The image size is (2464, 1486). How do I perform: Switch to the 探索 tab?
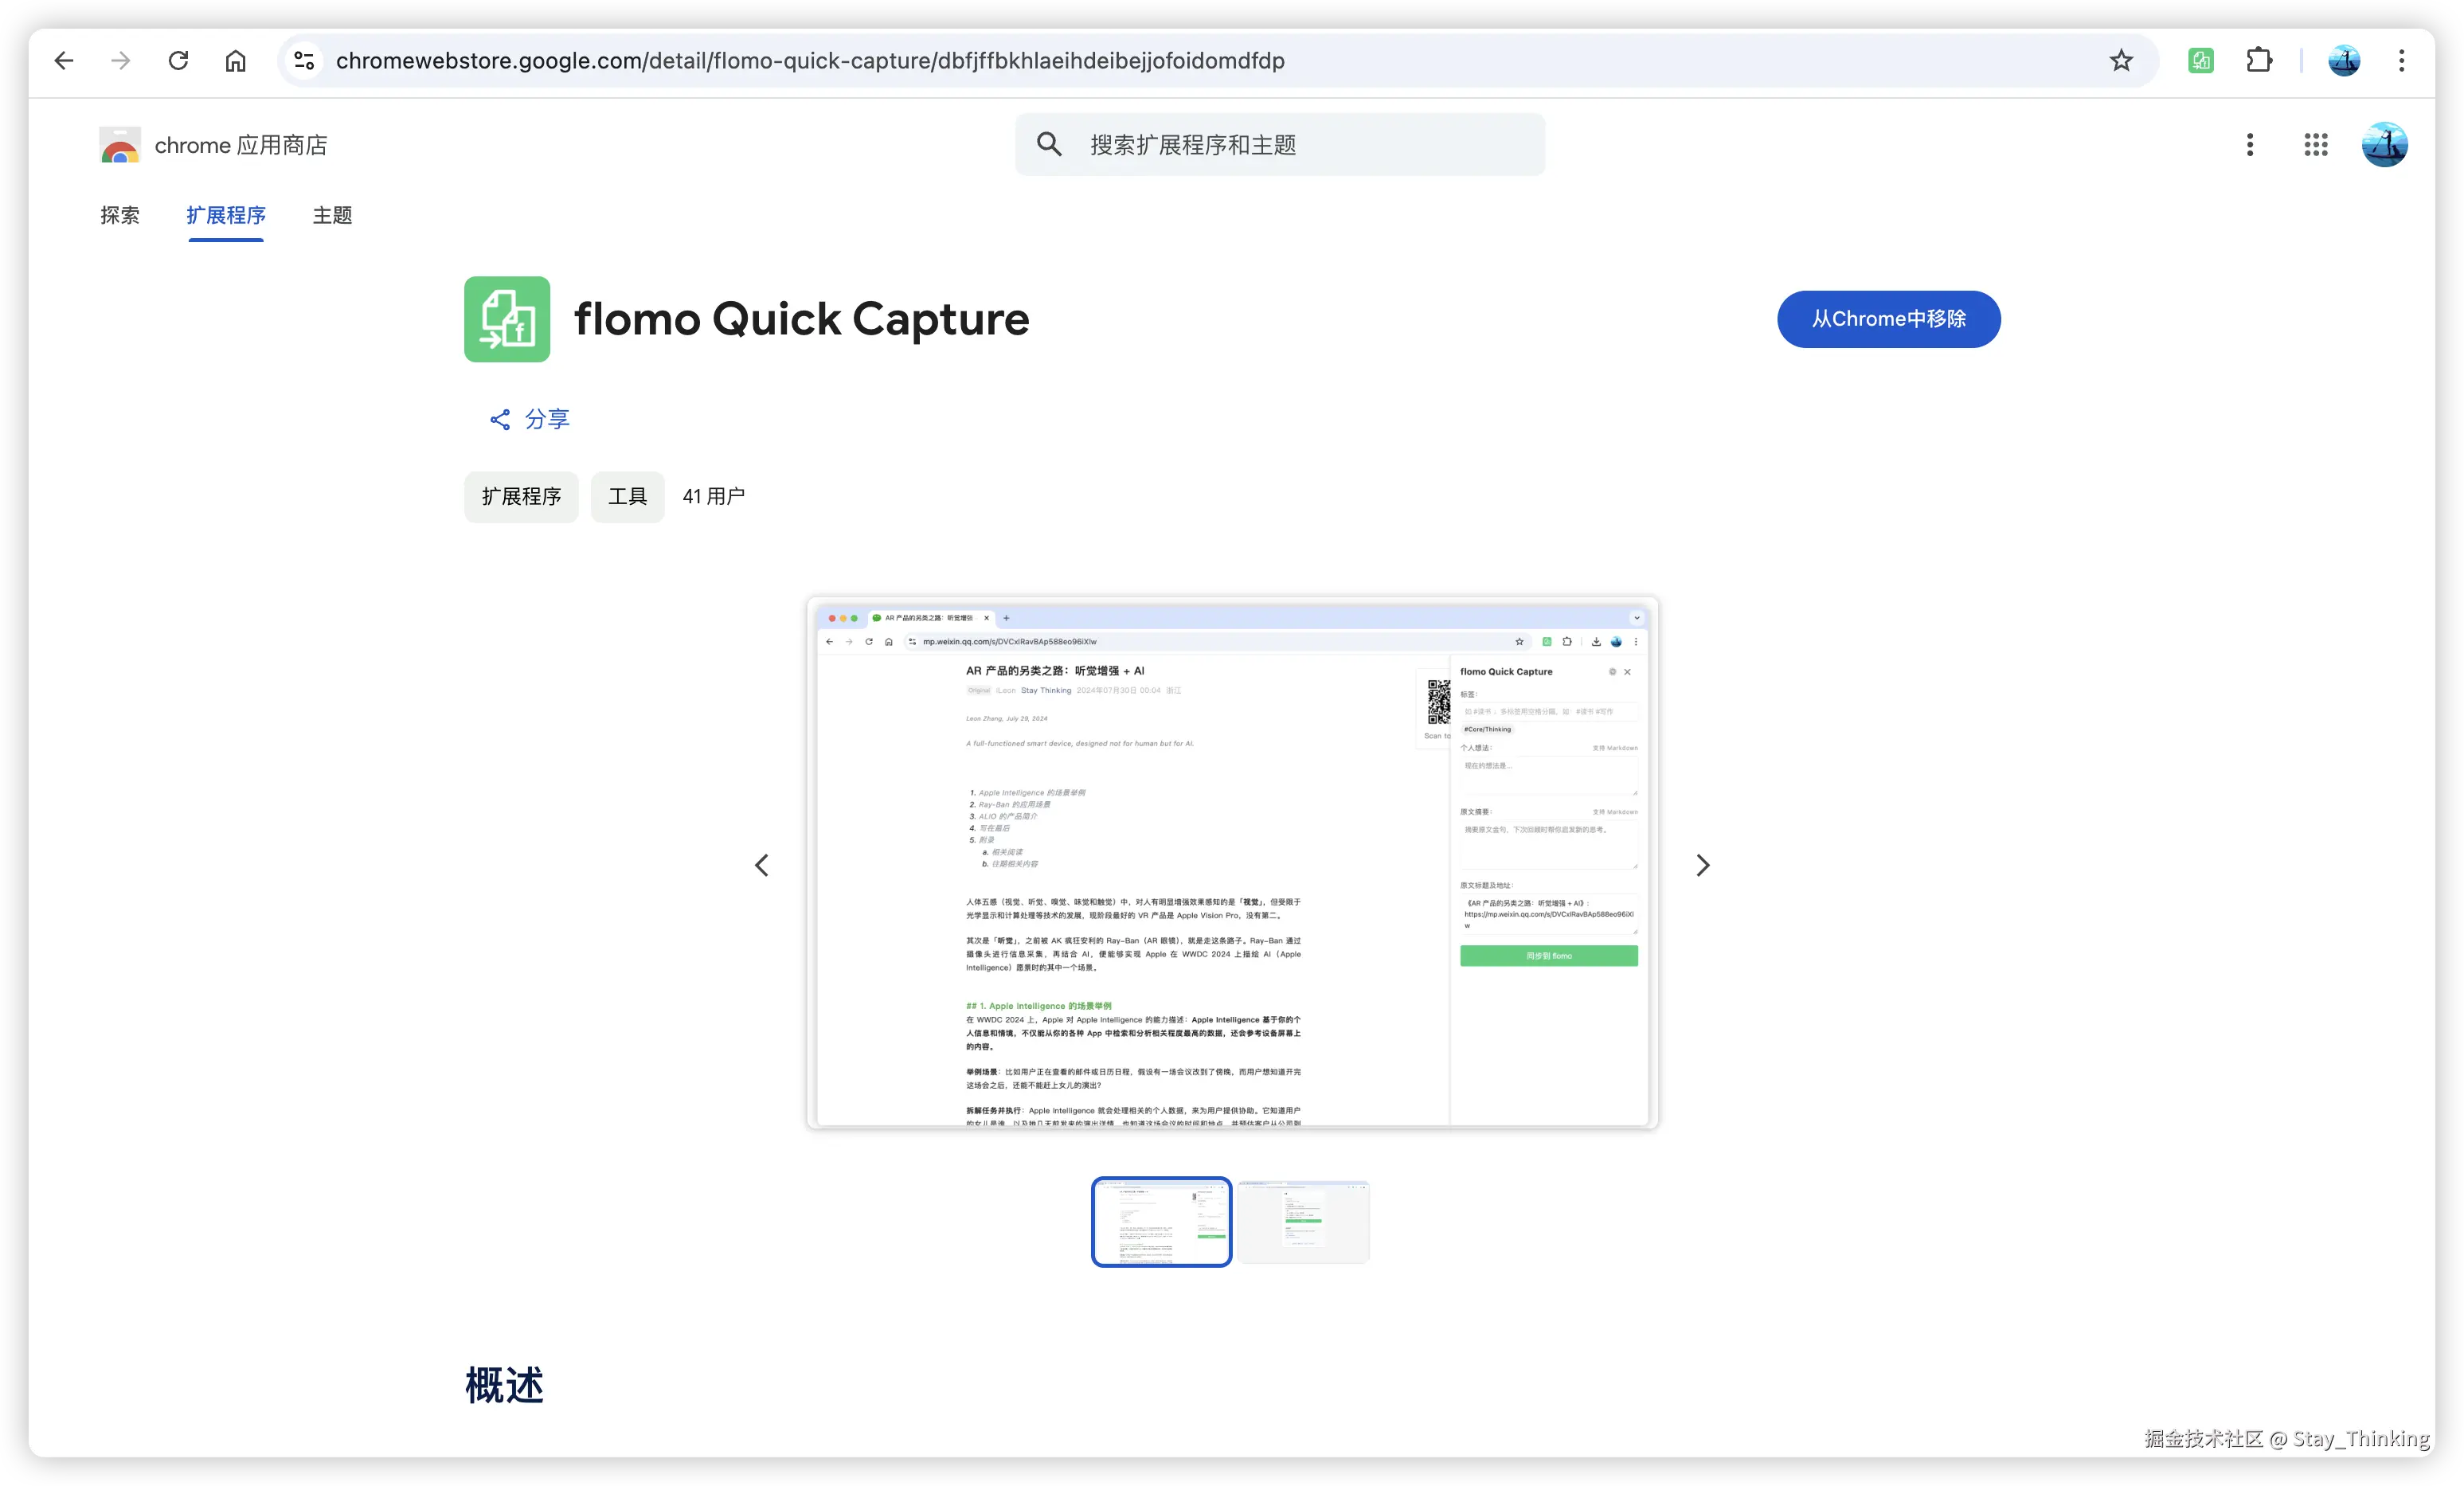click(120, 215)
